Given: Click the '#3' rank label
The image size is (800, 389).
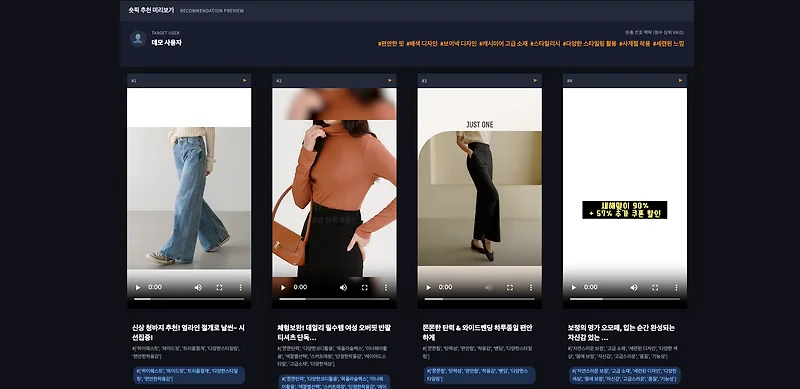Looking at the screenshot, I should [424, 81].
